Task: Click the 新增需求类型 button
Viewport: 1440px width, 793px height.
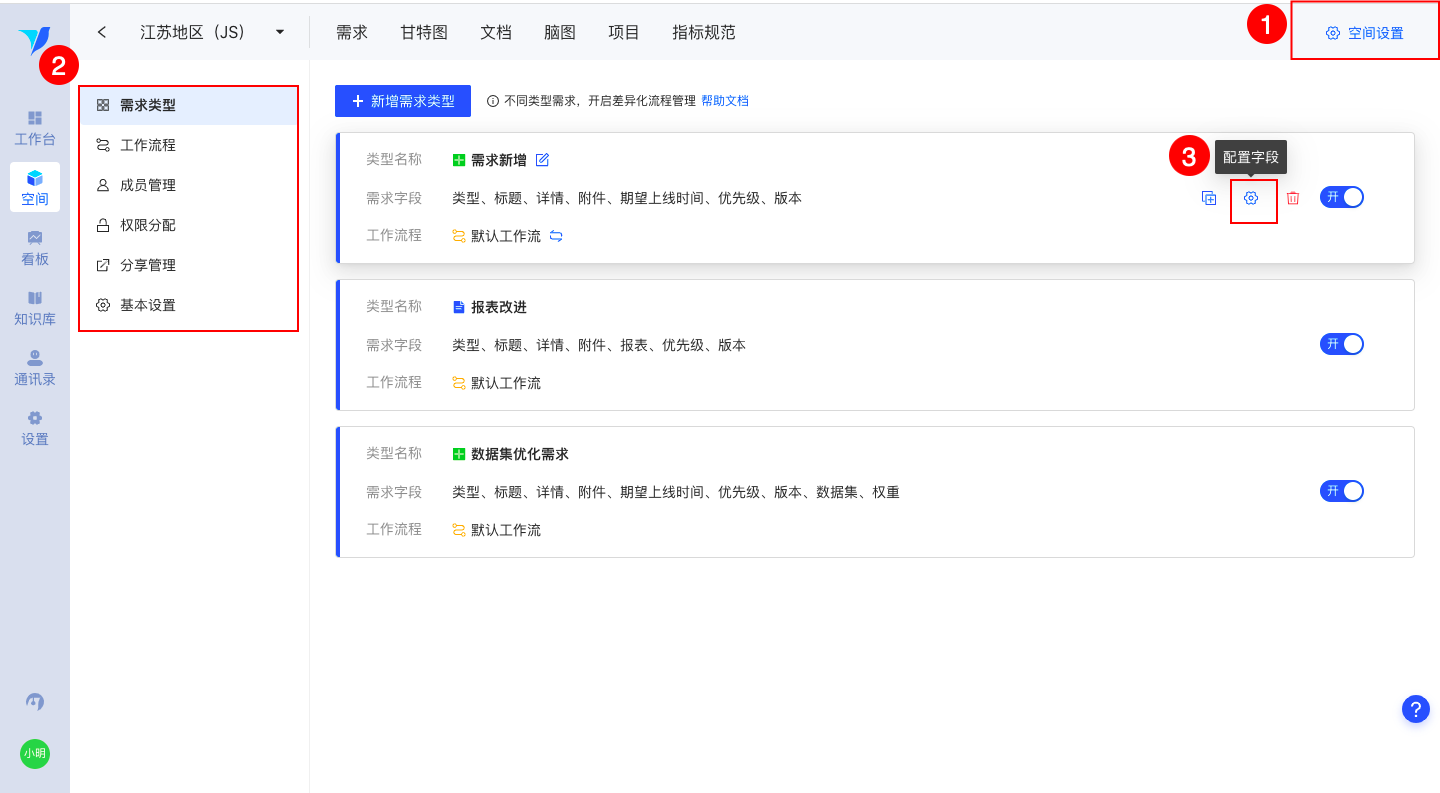Action: (403, 101)
